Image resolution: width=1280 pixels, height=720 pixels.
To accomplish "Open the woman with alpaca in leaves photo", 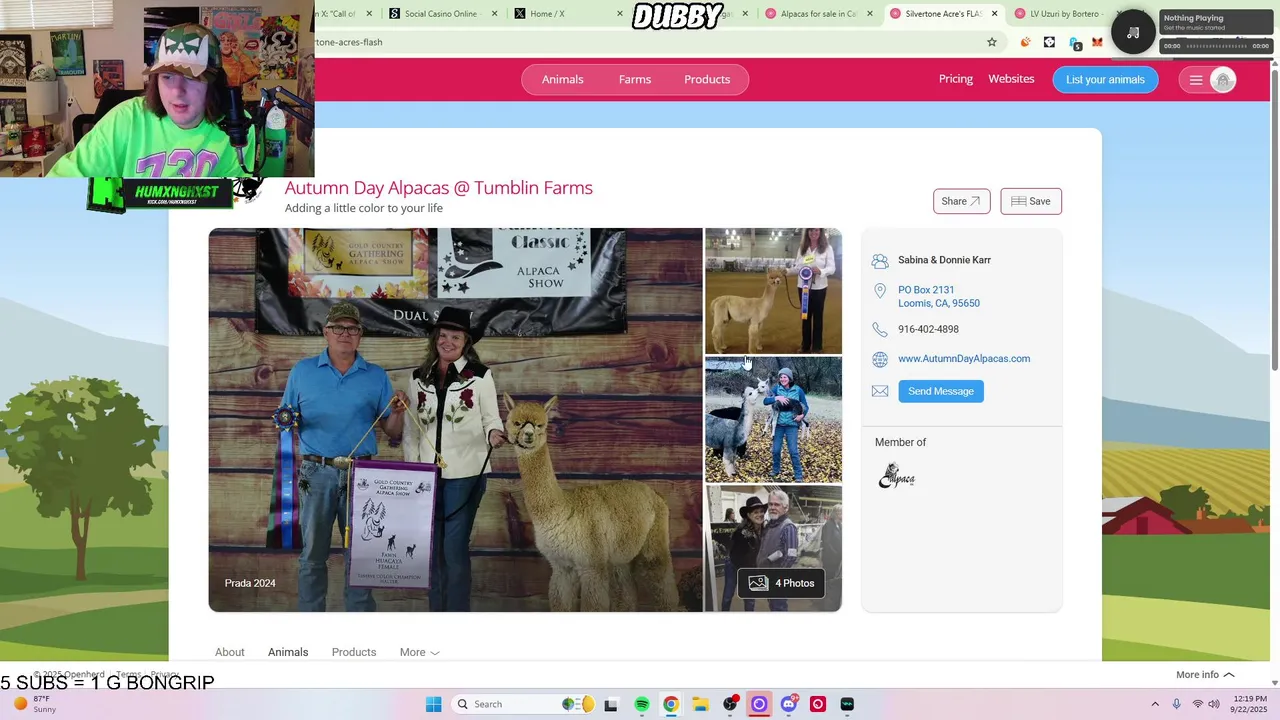I will click(x=773, y=420).
